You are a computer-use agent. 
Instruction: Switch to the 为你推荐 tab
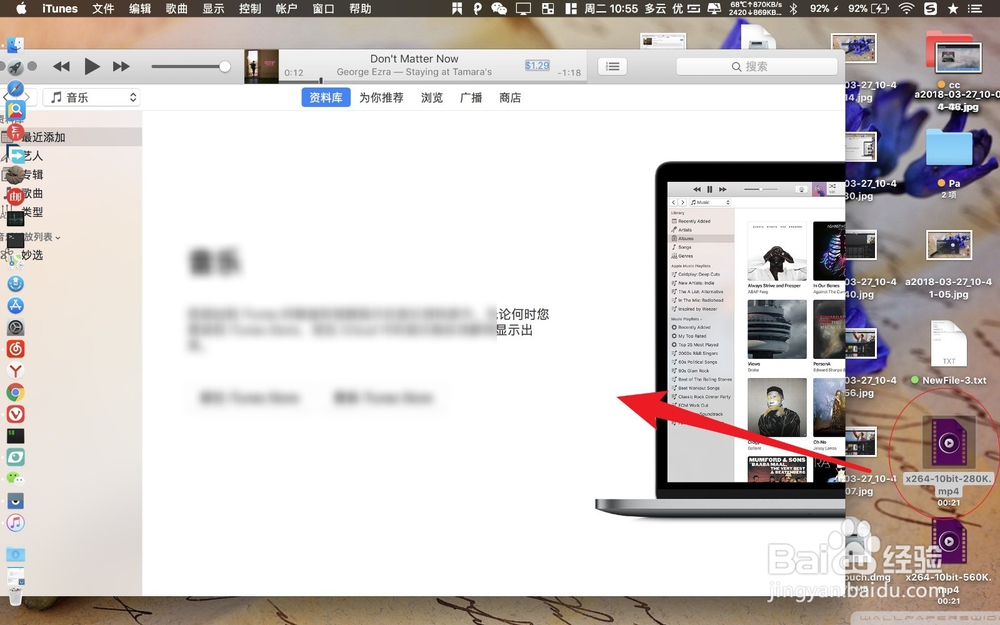[x=381, y=98]
